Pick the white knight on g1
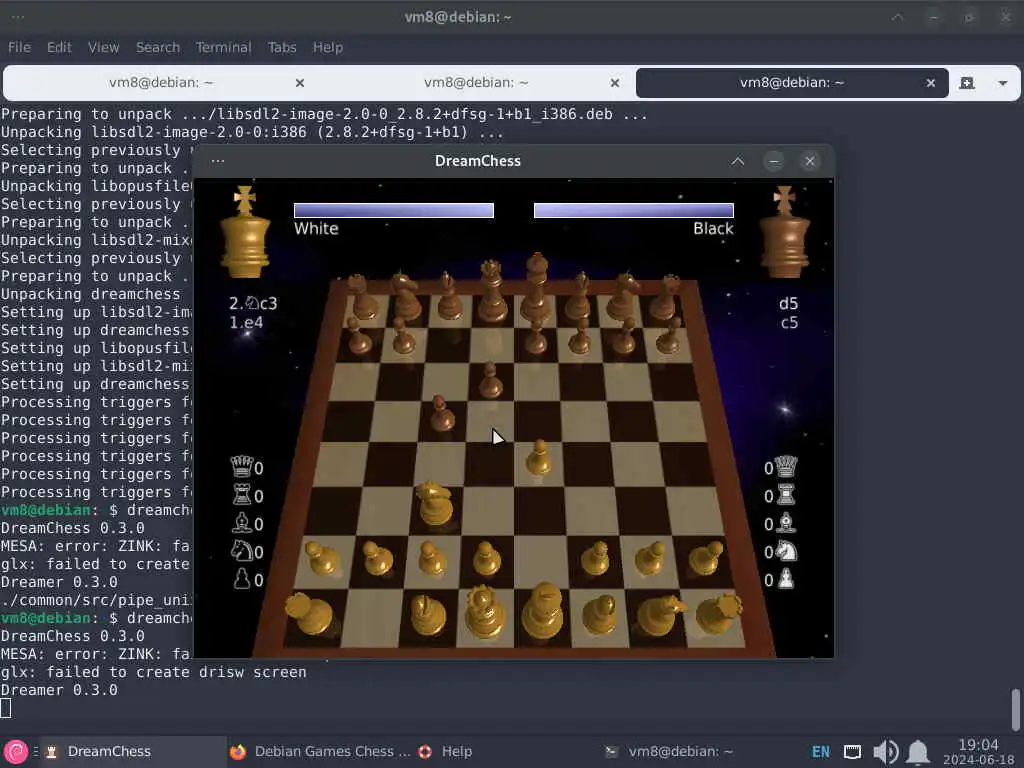This screenshot has width=1024, height=768. point(658,615)
